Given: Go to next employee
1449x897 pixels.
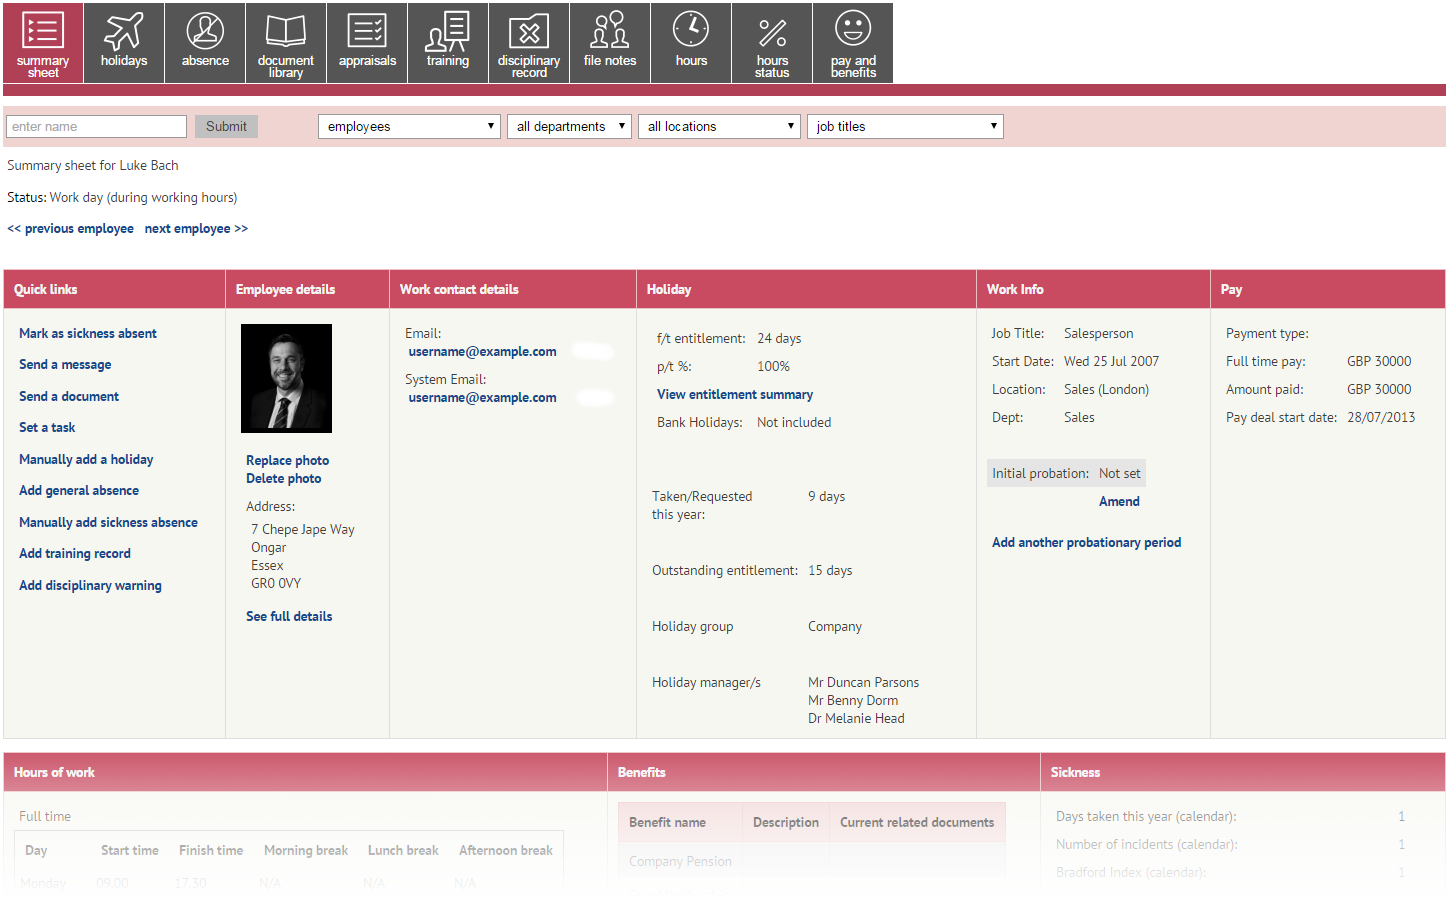Looking at the screenshot, I should [196, 228].
